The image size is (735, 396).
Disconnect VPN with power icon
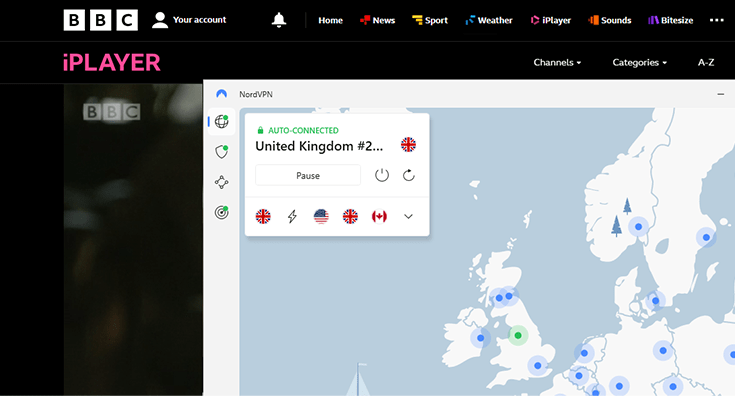(x=382, y=175)
